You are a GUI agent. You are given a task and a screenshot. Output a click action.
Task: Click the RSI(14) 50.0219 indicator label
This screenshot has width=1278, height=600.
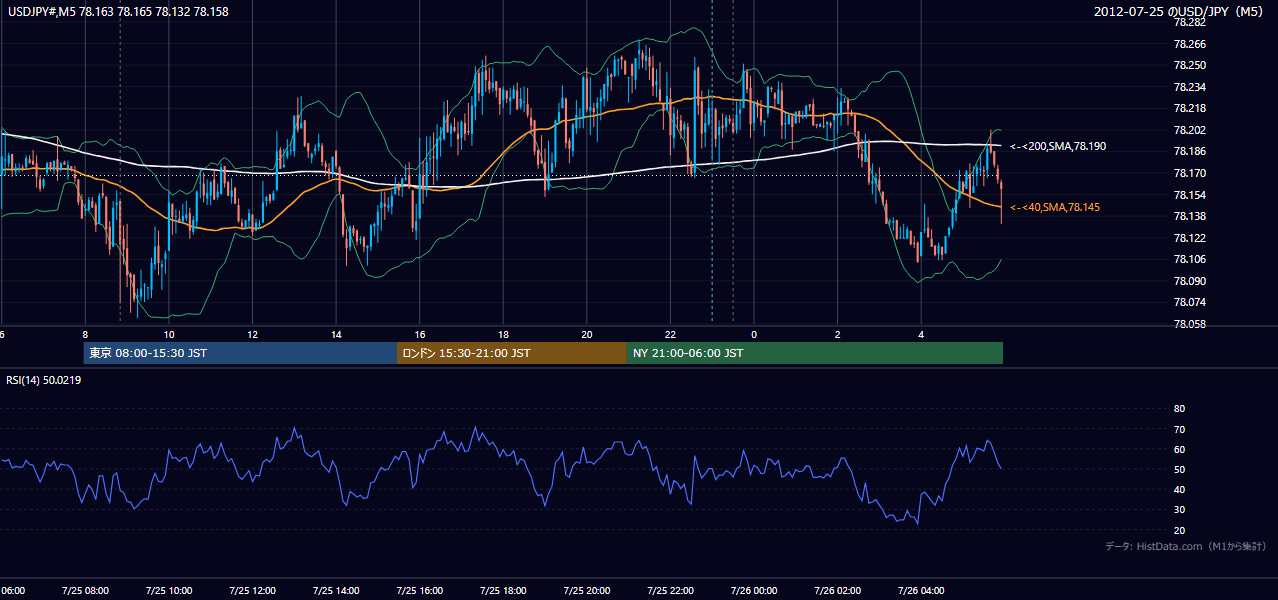[x=45, y=380]
